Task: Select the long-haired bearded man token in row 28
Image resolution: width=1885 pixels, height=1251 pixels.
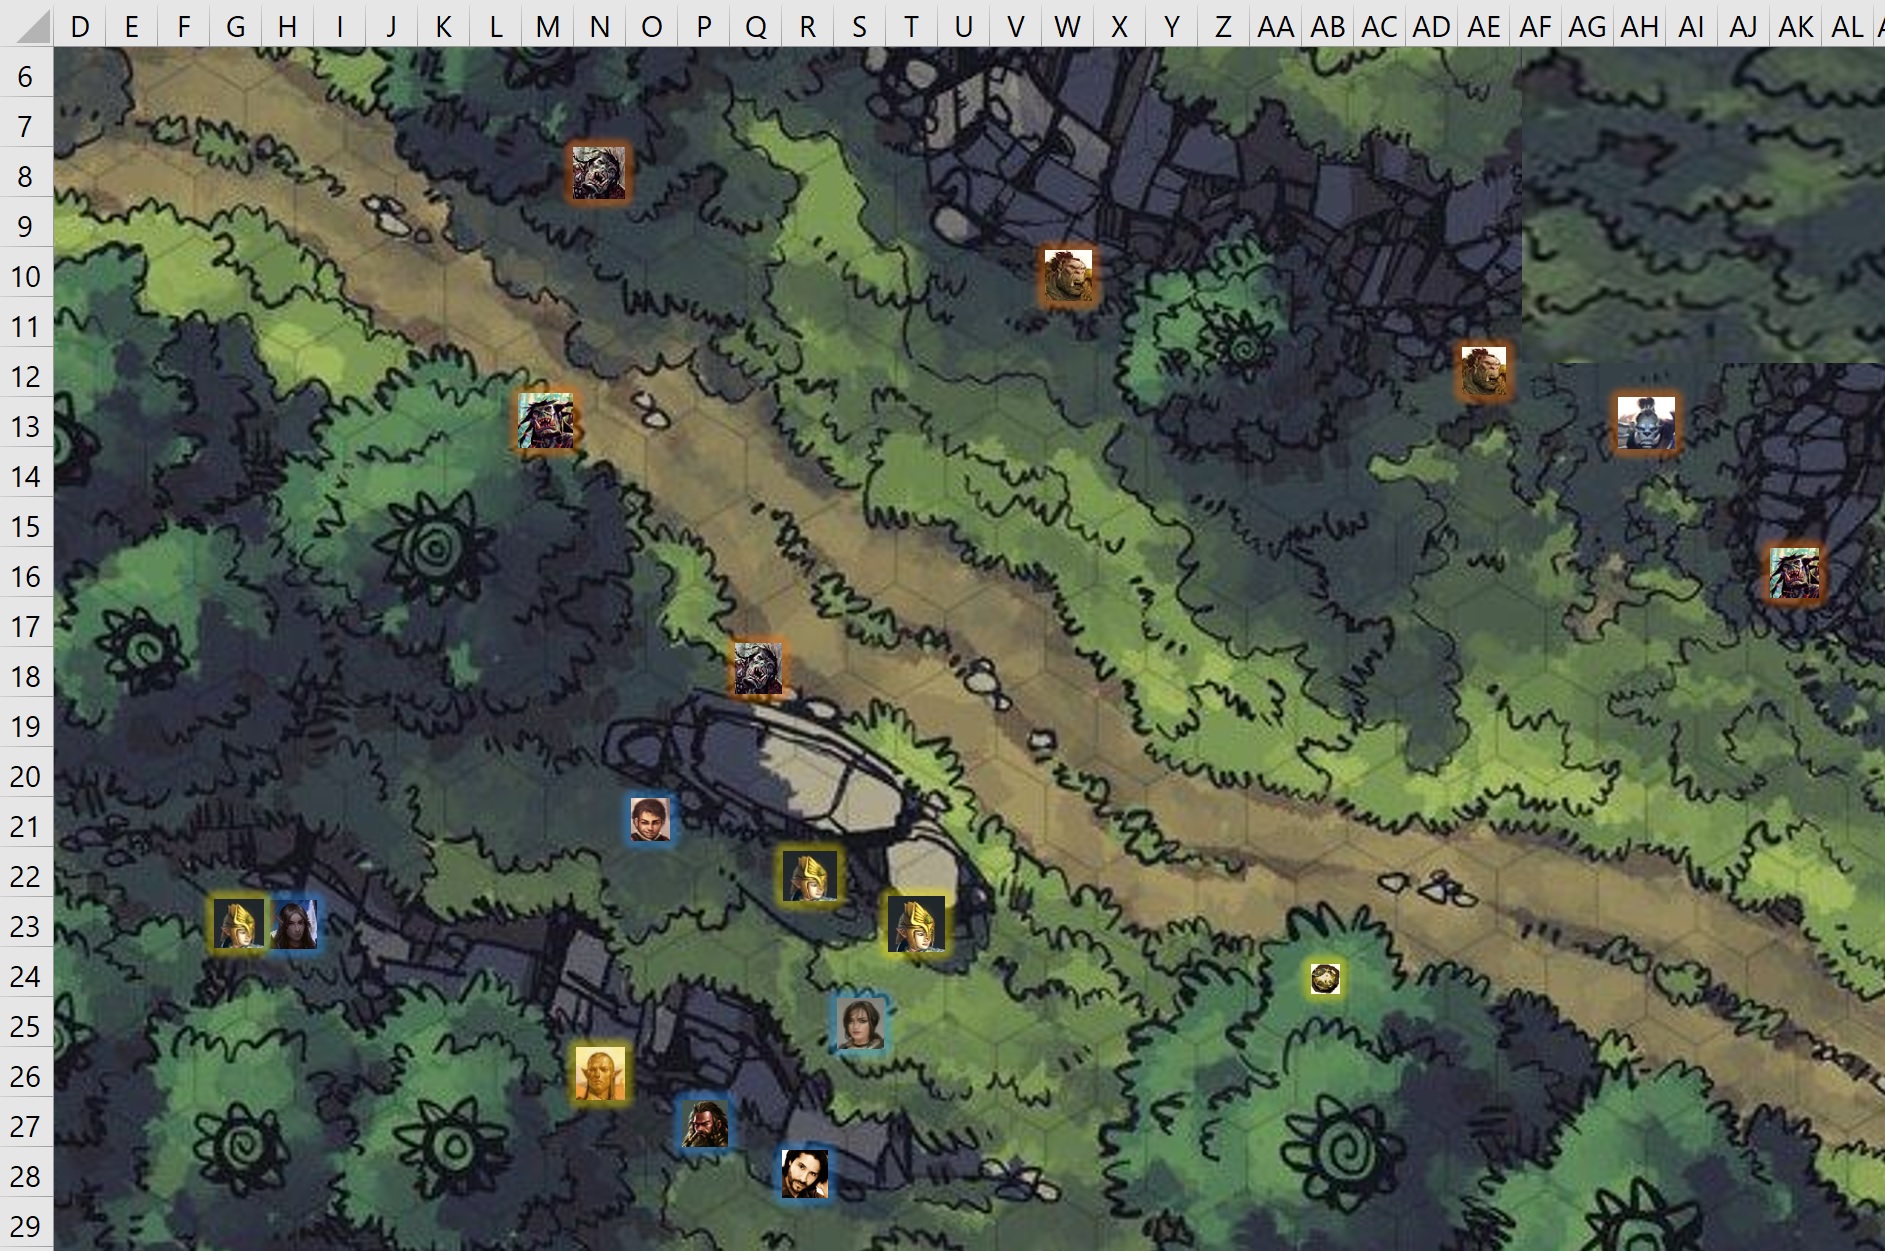Action: 805,1173
